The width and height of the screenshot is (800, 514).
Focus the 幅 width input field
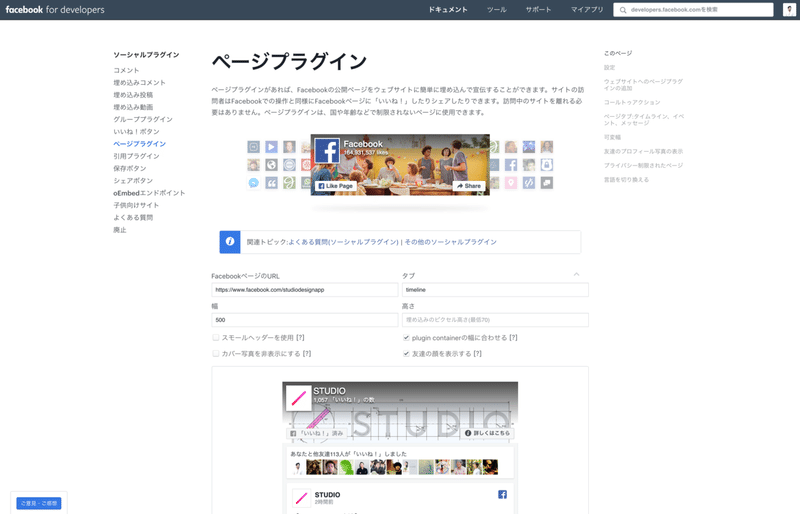(x=305, y=320)
